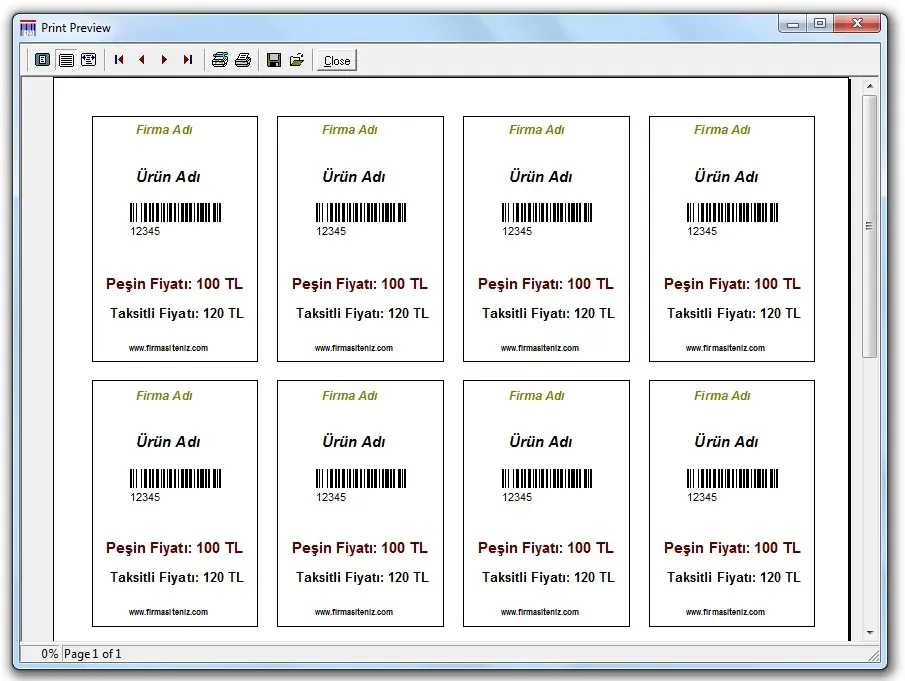Save report to file
The height and width of the screenshot is (681, 905).
(274, 59)
